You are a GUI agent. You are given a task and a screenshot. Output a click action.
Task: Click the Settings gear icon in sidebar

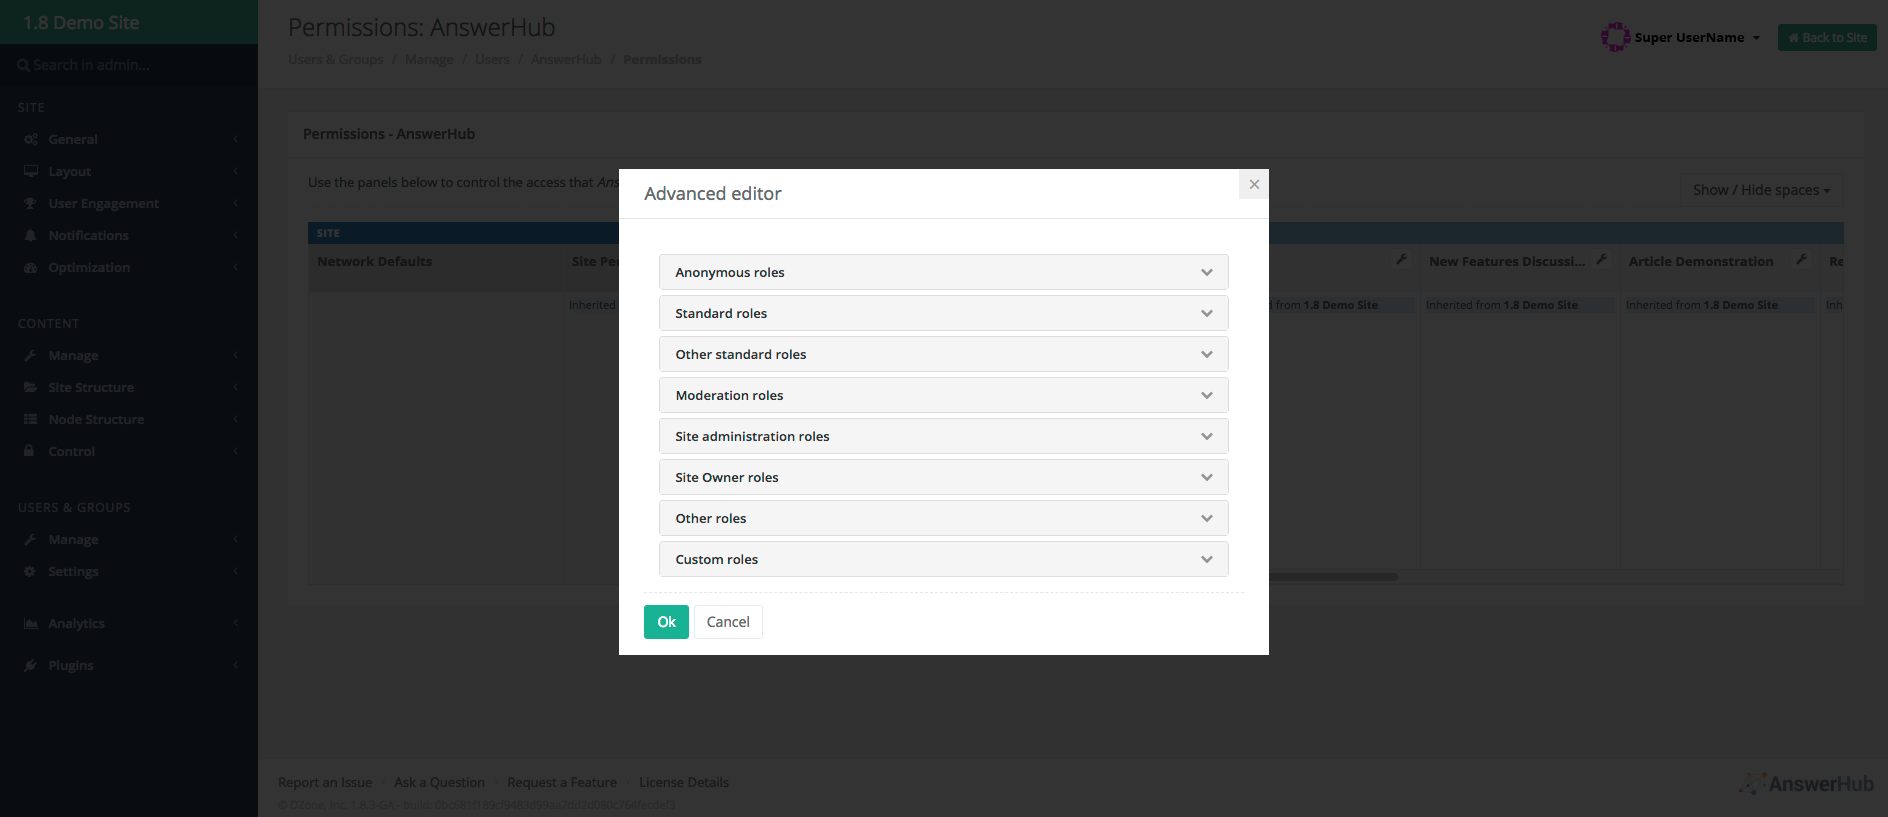pyautogui.click(x=30, y=571)
